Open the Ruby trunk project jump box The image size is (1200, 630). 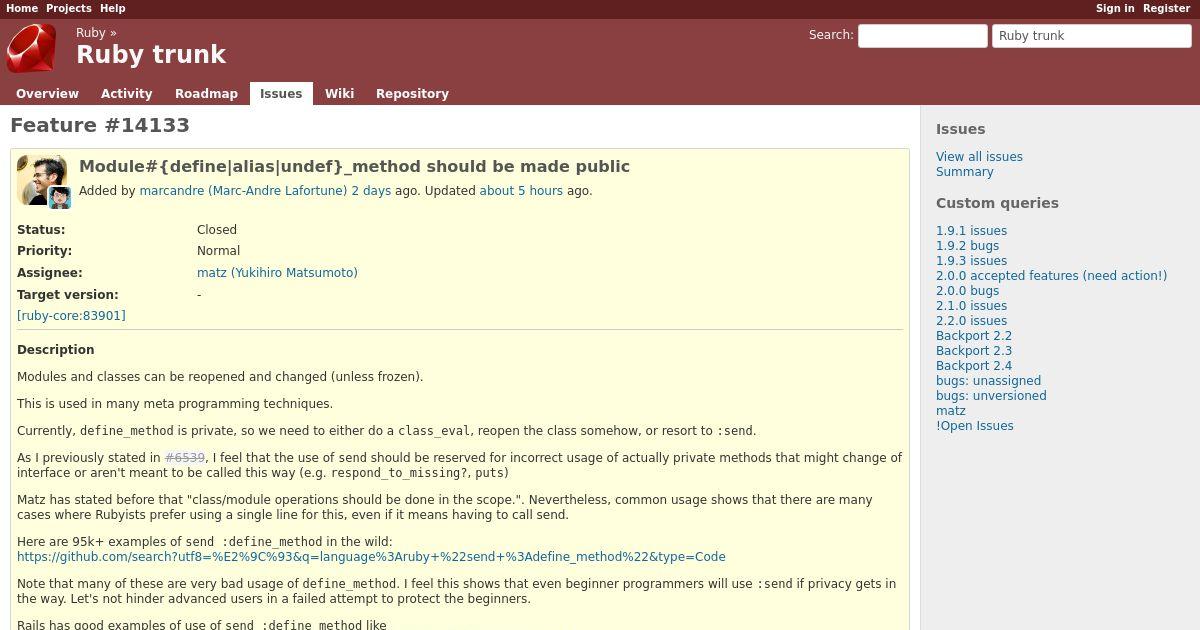pyautogui.click(x=1092, y=35)
